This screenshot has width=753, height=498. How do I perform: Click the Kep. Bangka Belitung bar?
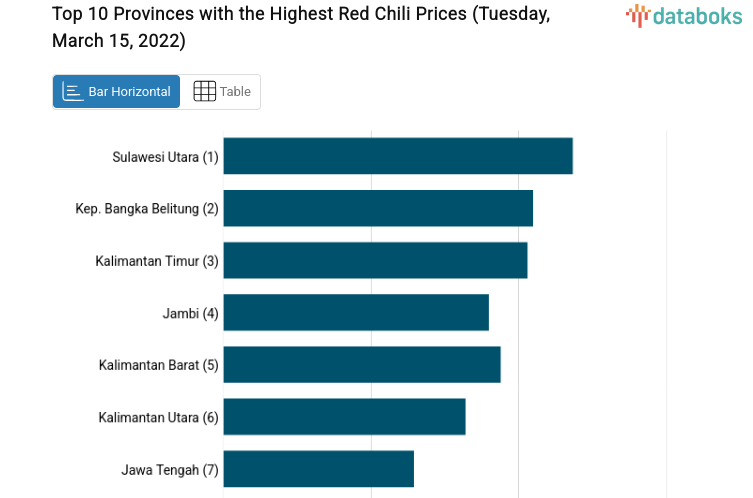click(377, 208)
